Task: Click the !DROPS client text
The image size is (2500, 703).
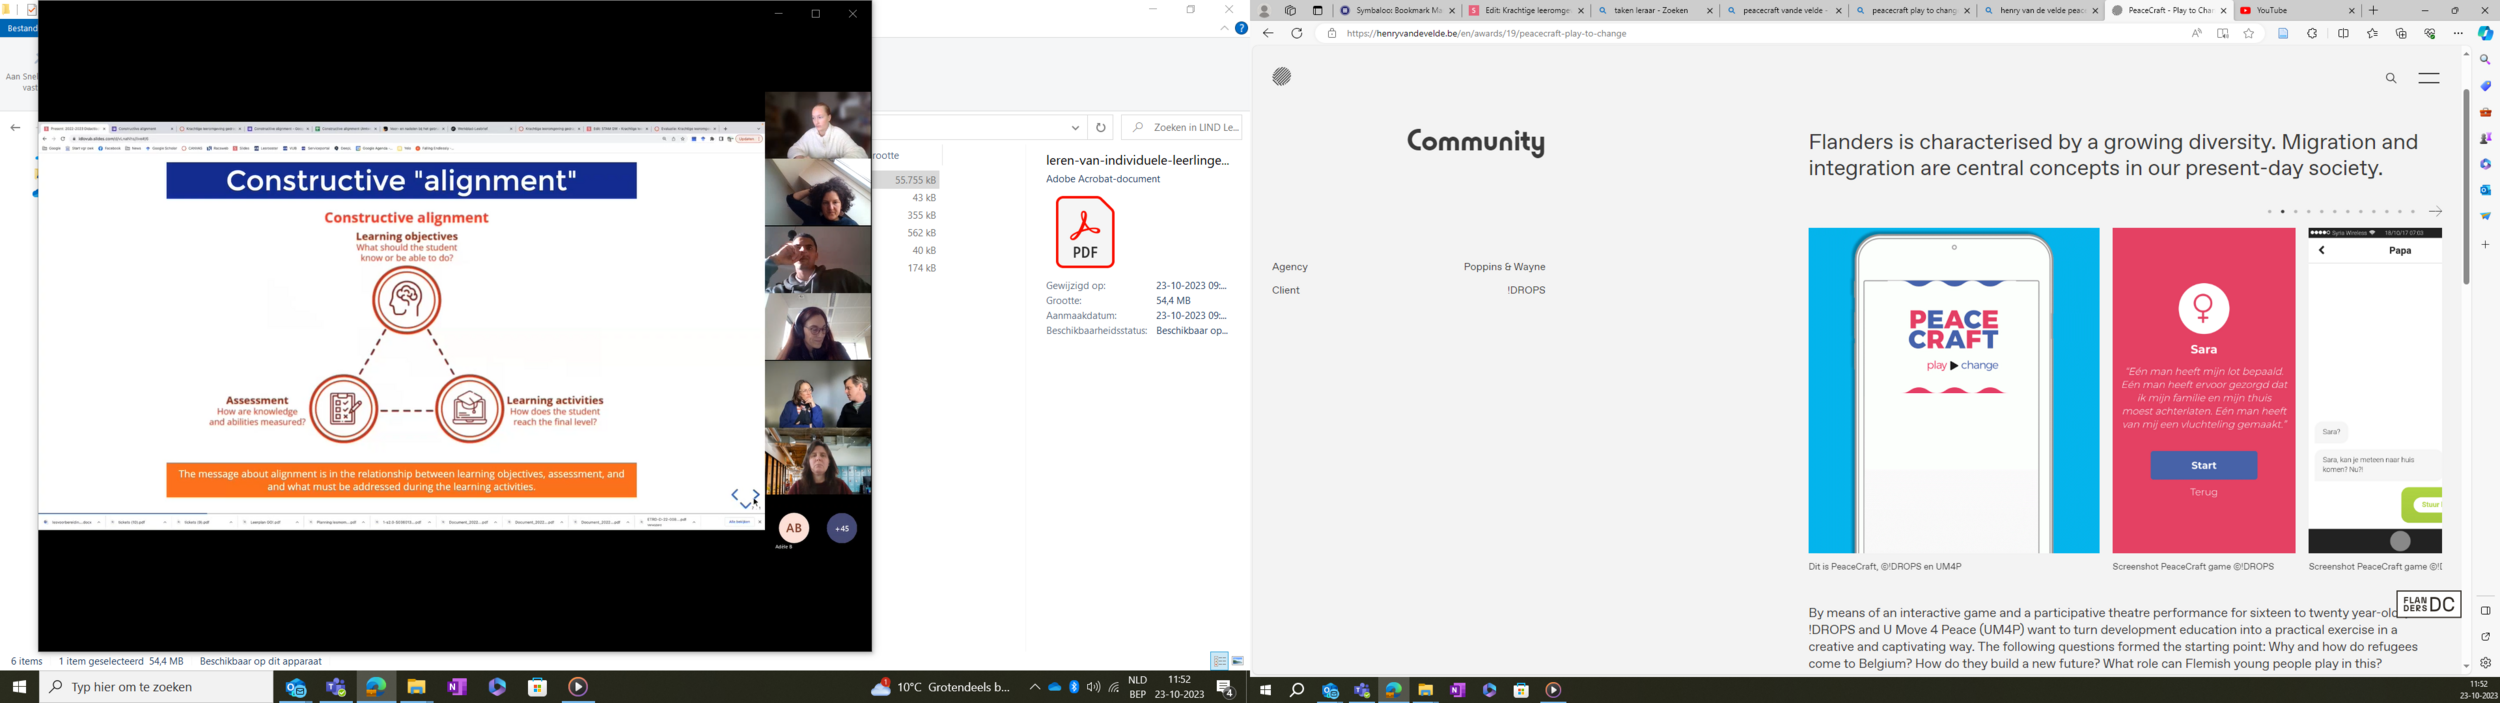Action: tap(1526, 290)
